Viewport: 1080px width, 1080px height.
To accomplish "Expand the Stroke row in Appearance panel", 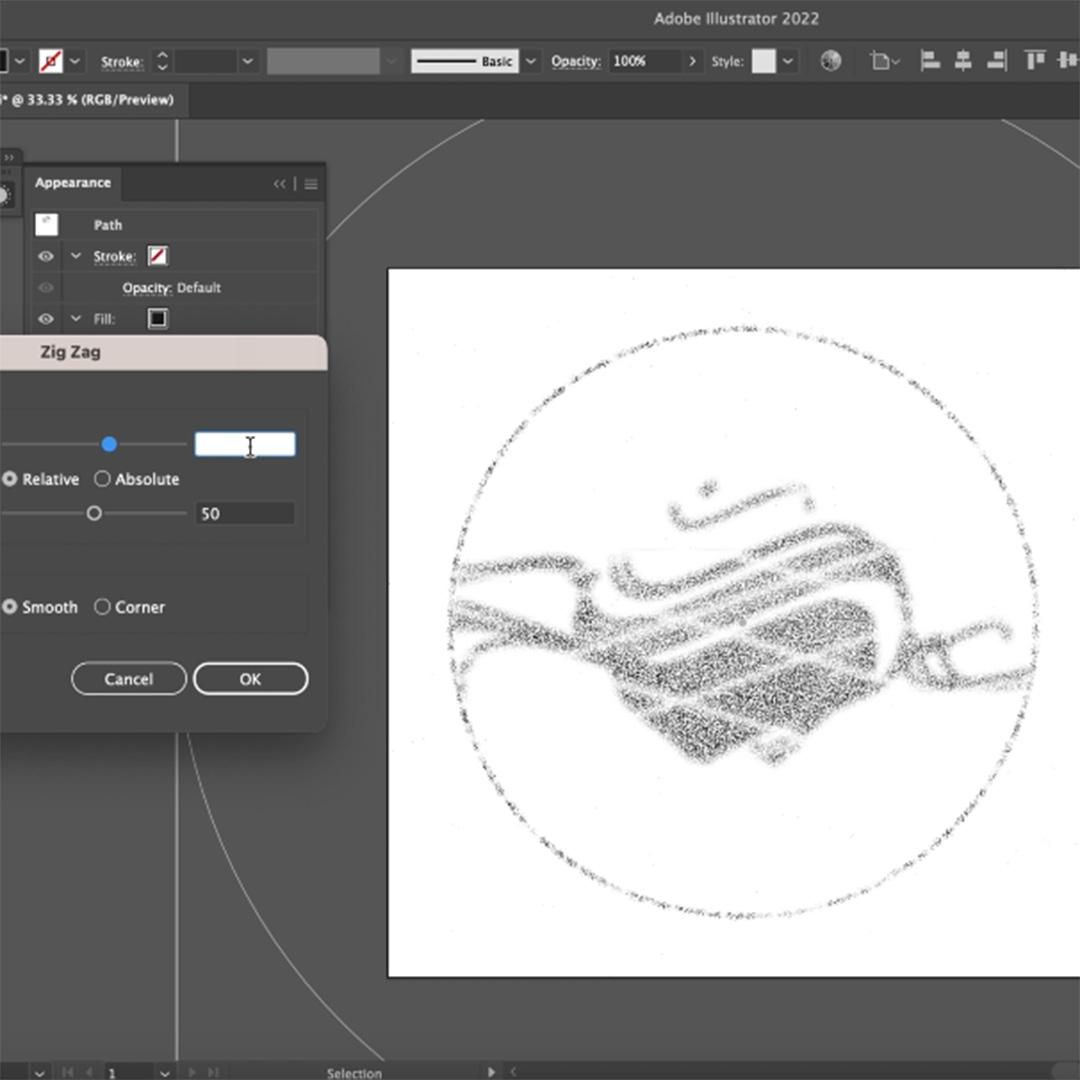I will point(76,257).
